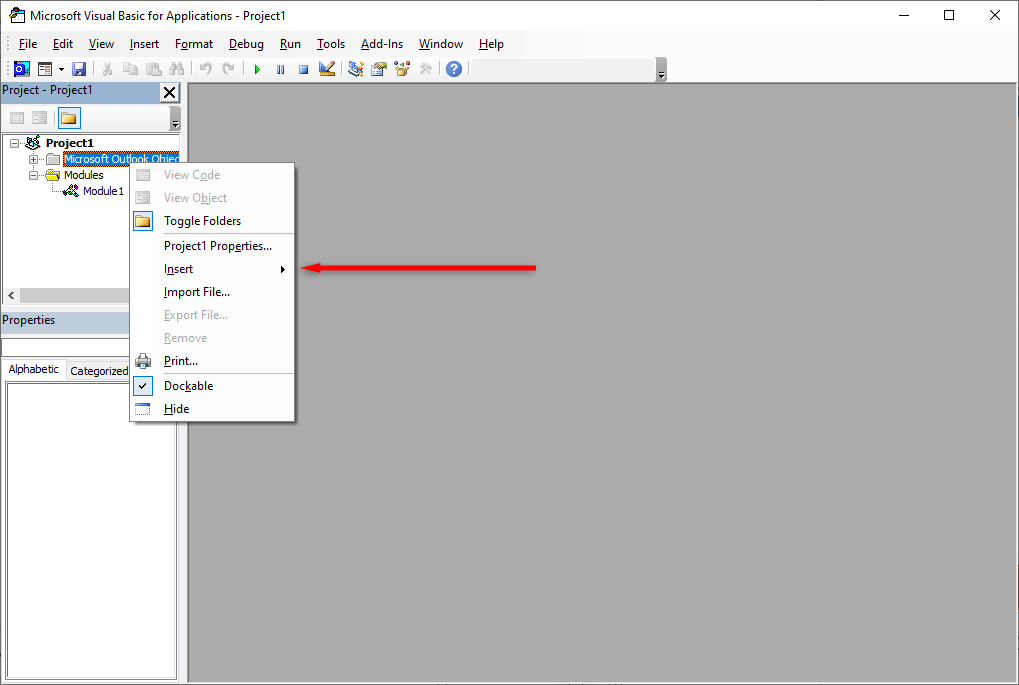
Task: Open the Window menu
Action: click(441, 44)
